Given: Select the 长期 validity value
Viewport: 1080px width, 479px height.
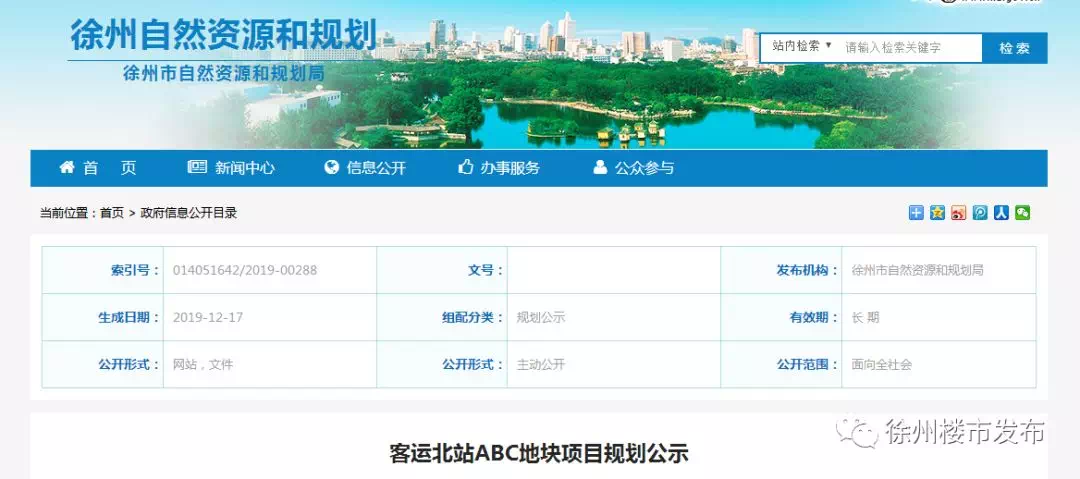Looking at the screenshot, I should pos(865,318).
